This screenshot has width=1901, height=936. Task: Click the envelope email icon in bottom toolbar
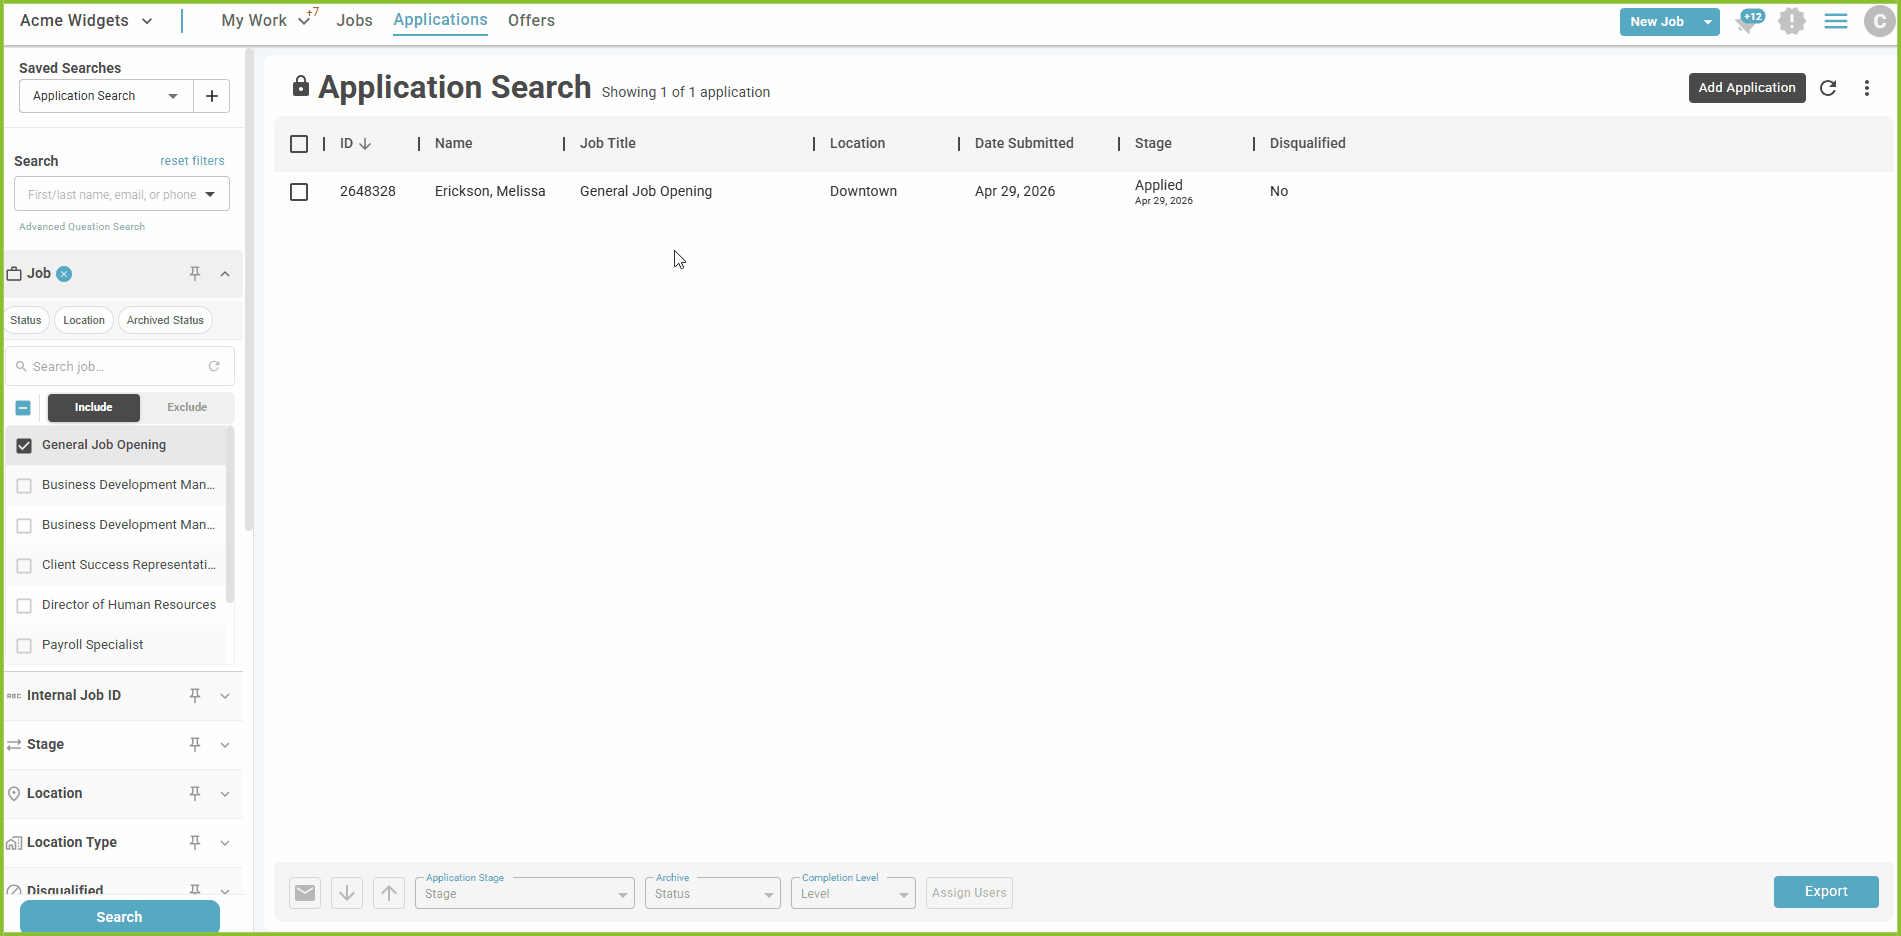305,893
